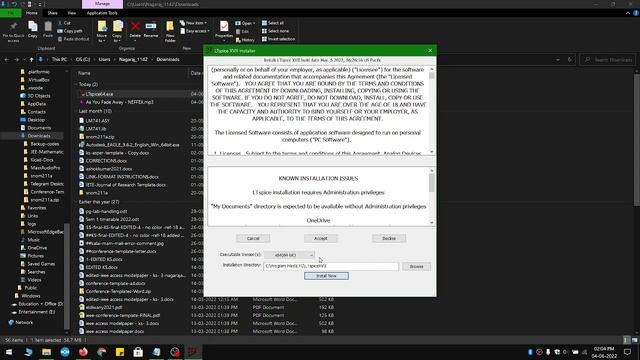Click History in ribbon Open group
Viewport: 640px width, 360px height.
pos(245,40)
